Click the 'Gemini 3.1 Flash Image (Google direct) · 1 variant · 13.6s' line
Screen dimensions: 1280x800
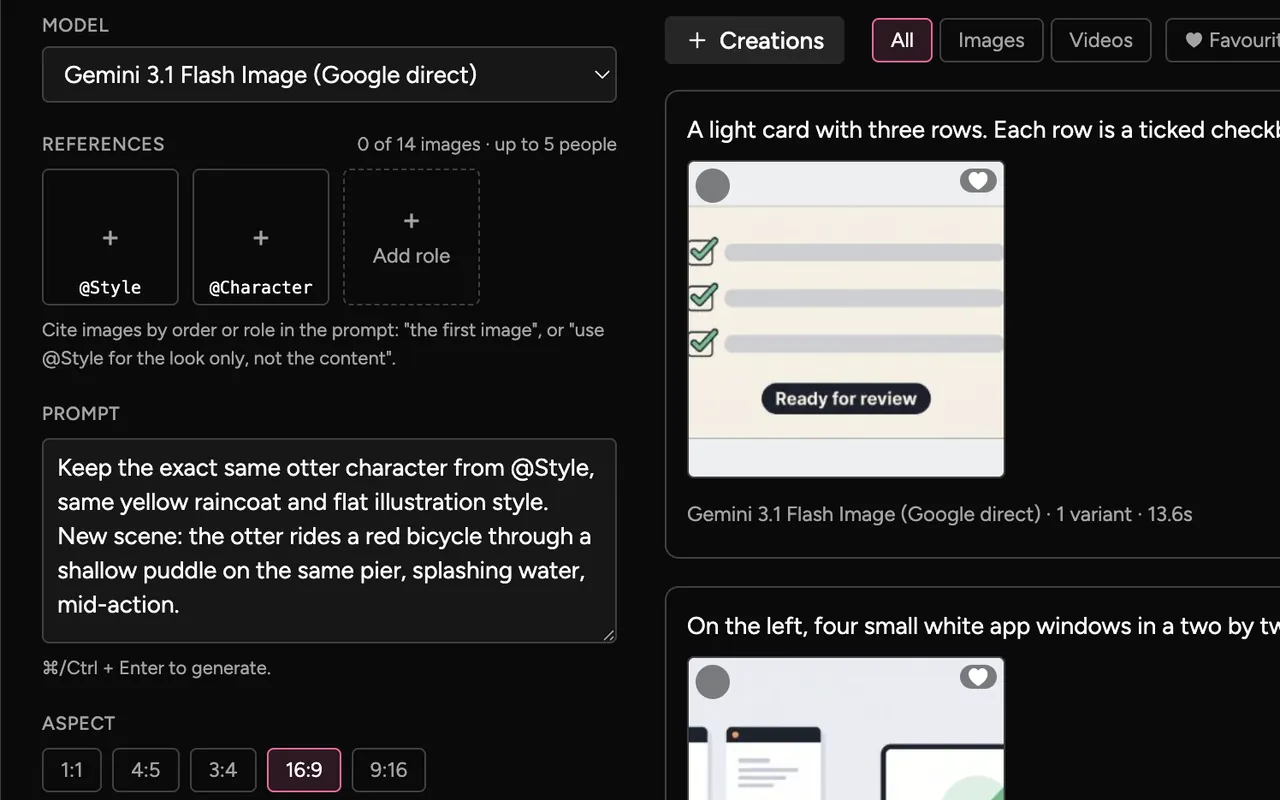pos(939,514)
